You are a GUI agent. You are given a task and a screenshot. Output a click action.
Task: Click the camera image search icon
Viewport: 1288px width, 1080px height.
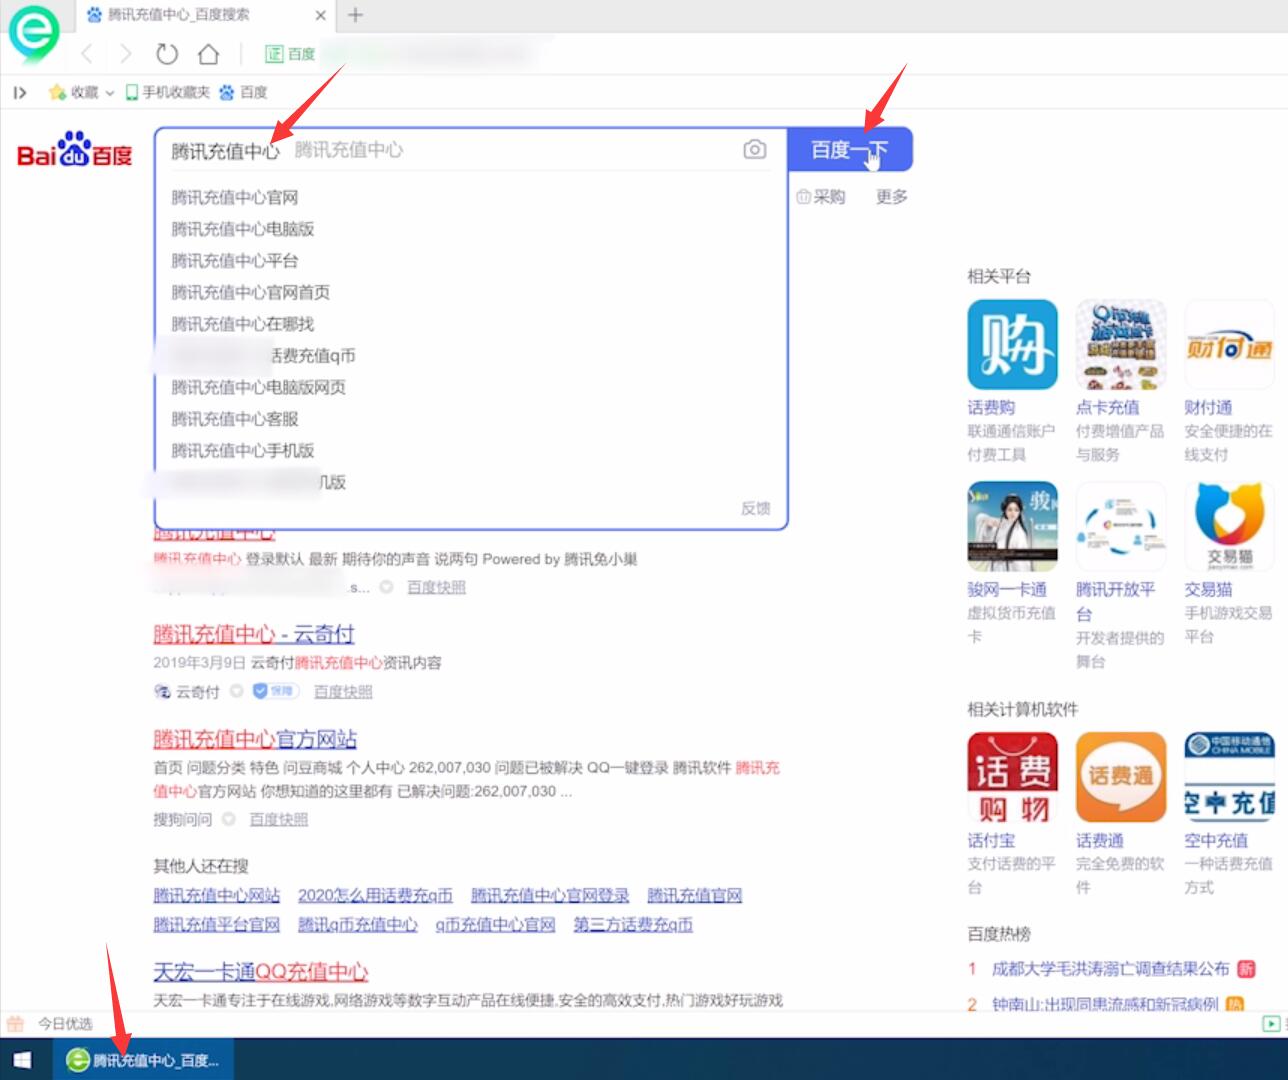pos(755,150)
